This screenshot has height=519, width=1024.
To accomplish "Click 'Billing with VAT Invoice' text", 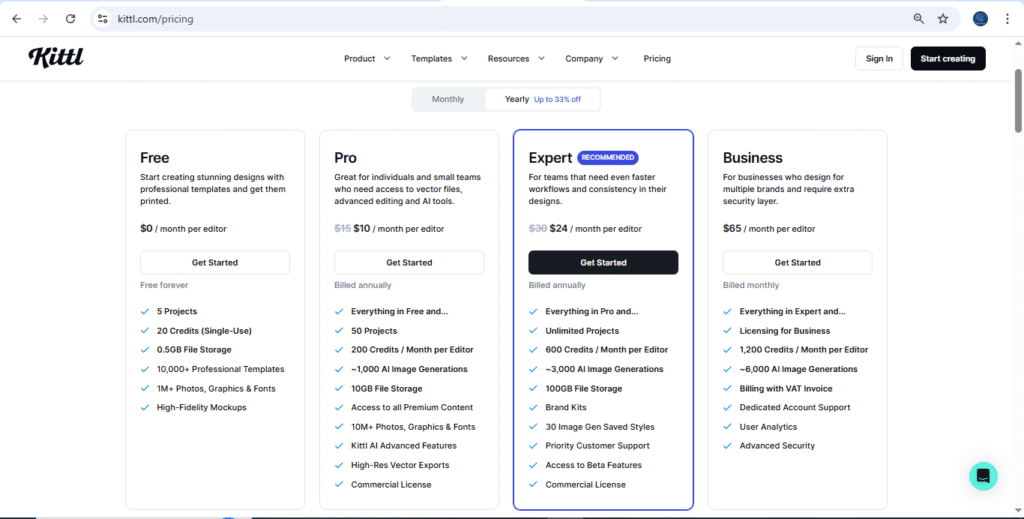I will pyautogui.click(x=786, y=388).
